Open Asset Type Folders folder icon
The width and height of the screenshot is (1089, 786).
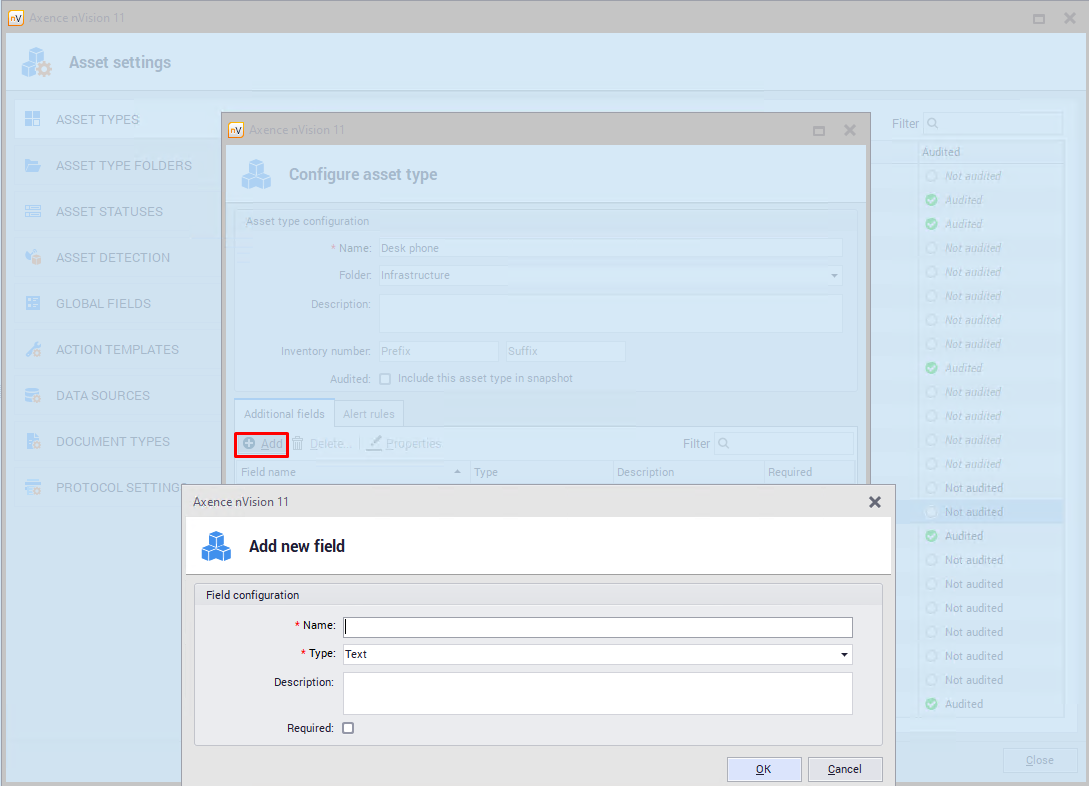point(33,165)
